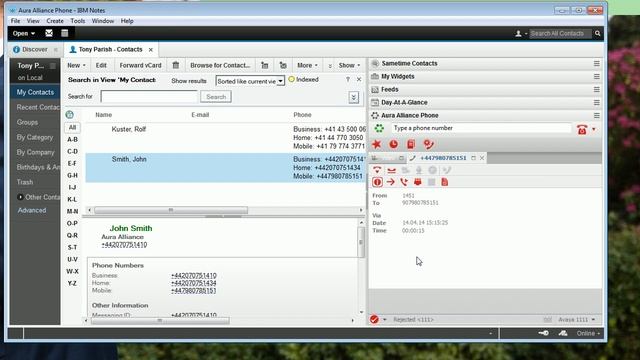Viewport: 640px width, 360px height.
Task: Click the red briefcase-shaped call icon
Action: (x=418, y=182)
